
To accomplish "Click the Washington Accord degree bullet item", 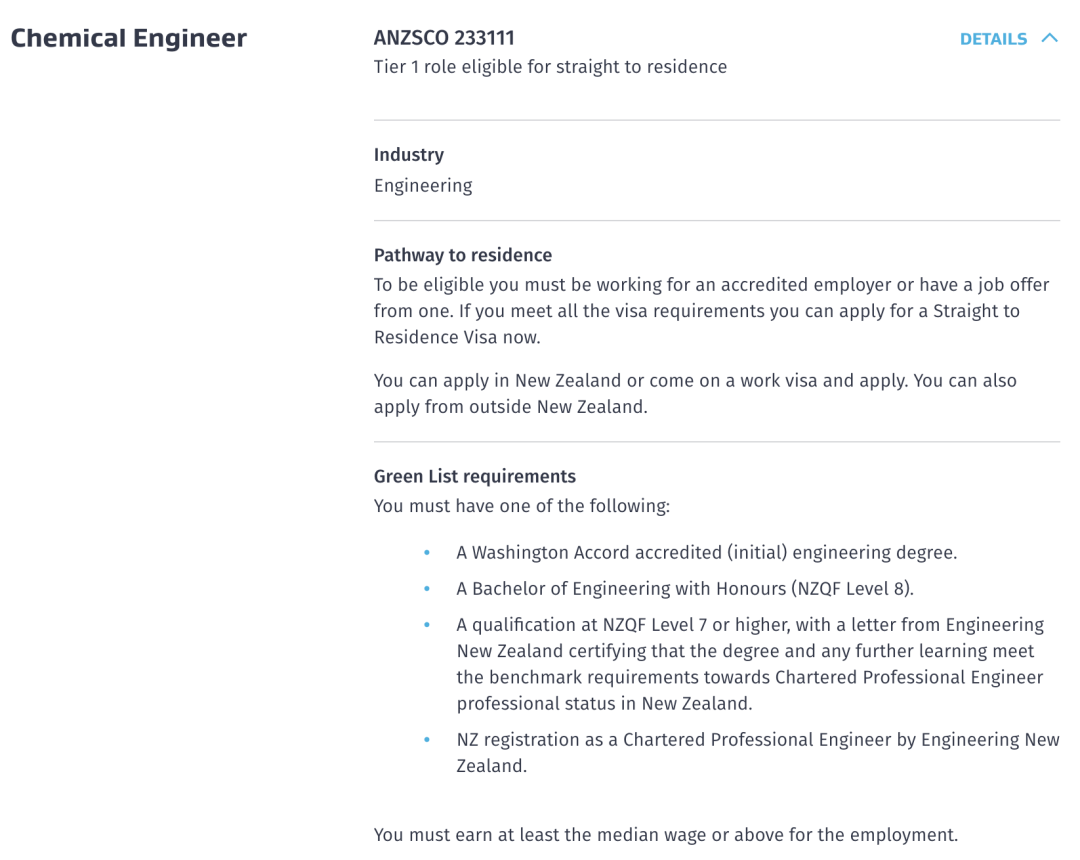I will 706,553.
